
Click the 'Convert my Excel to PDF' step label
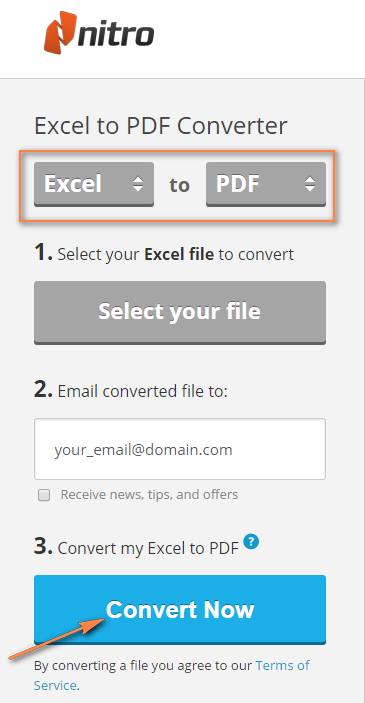coord(148,548)
